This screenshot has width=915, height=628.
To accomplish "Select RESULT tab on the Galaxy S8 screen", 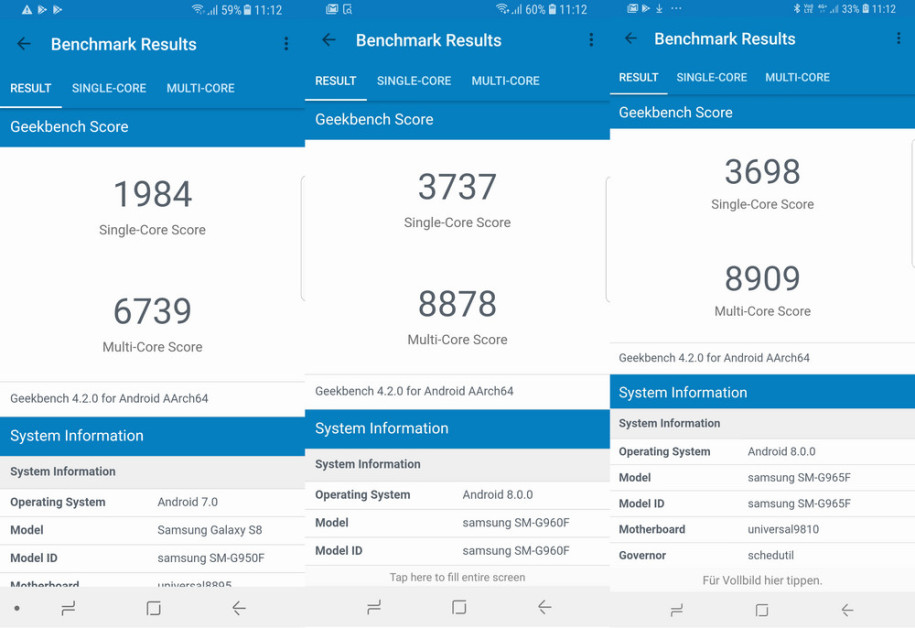I will coord(31,88).
